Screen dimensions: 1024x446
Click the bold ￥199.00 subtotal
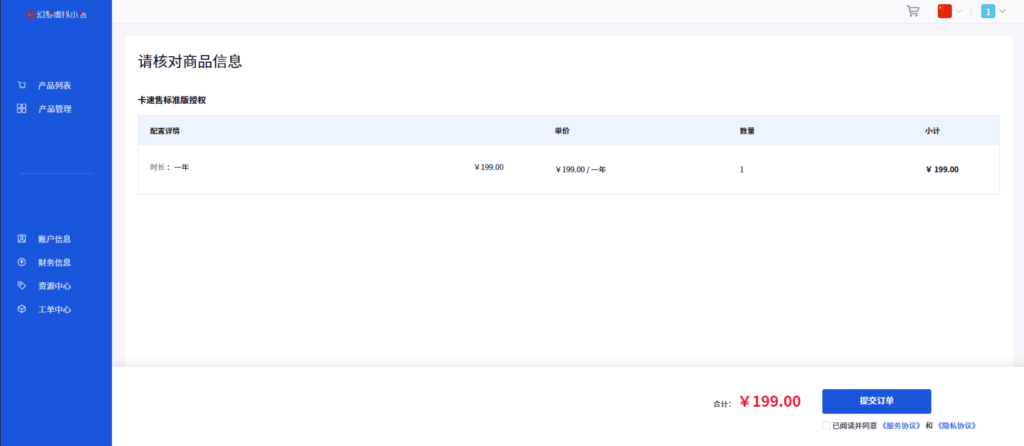[x=942, y=170]
